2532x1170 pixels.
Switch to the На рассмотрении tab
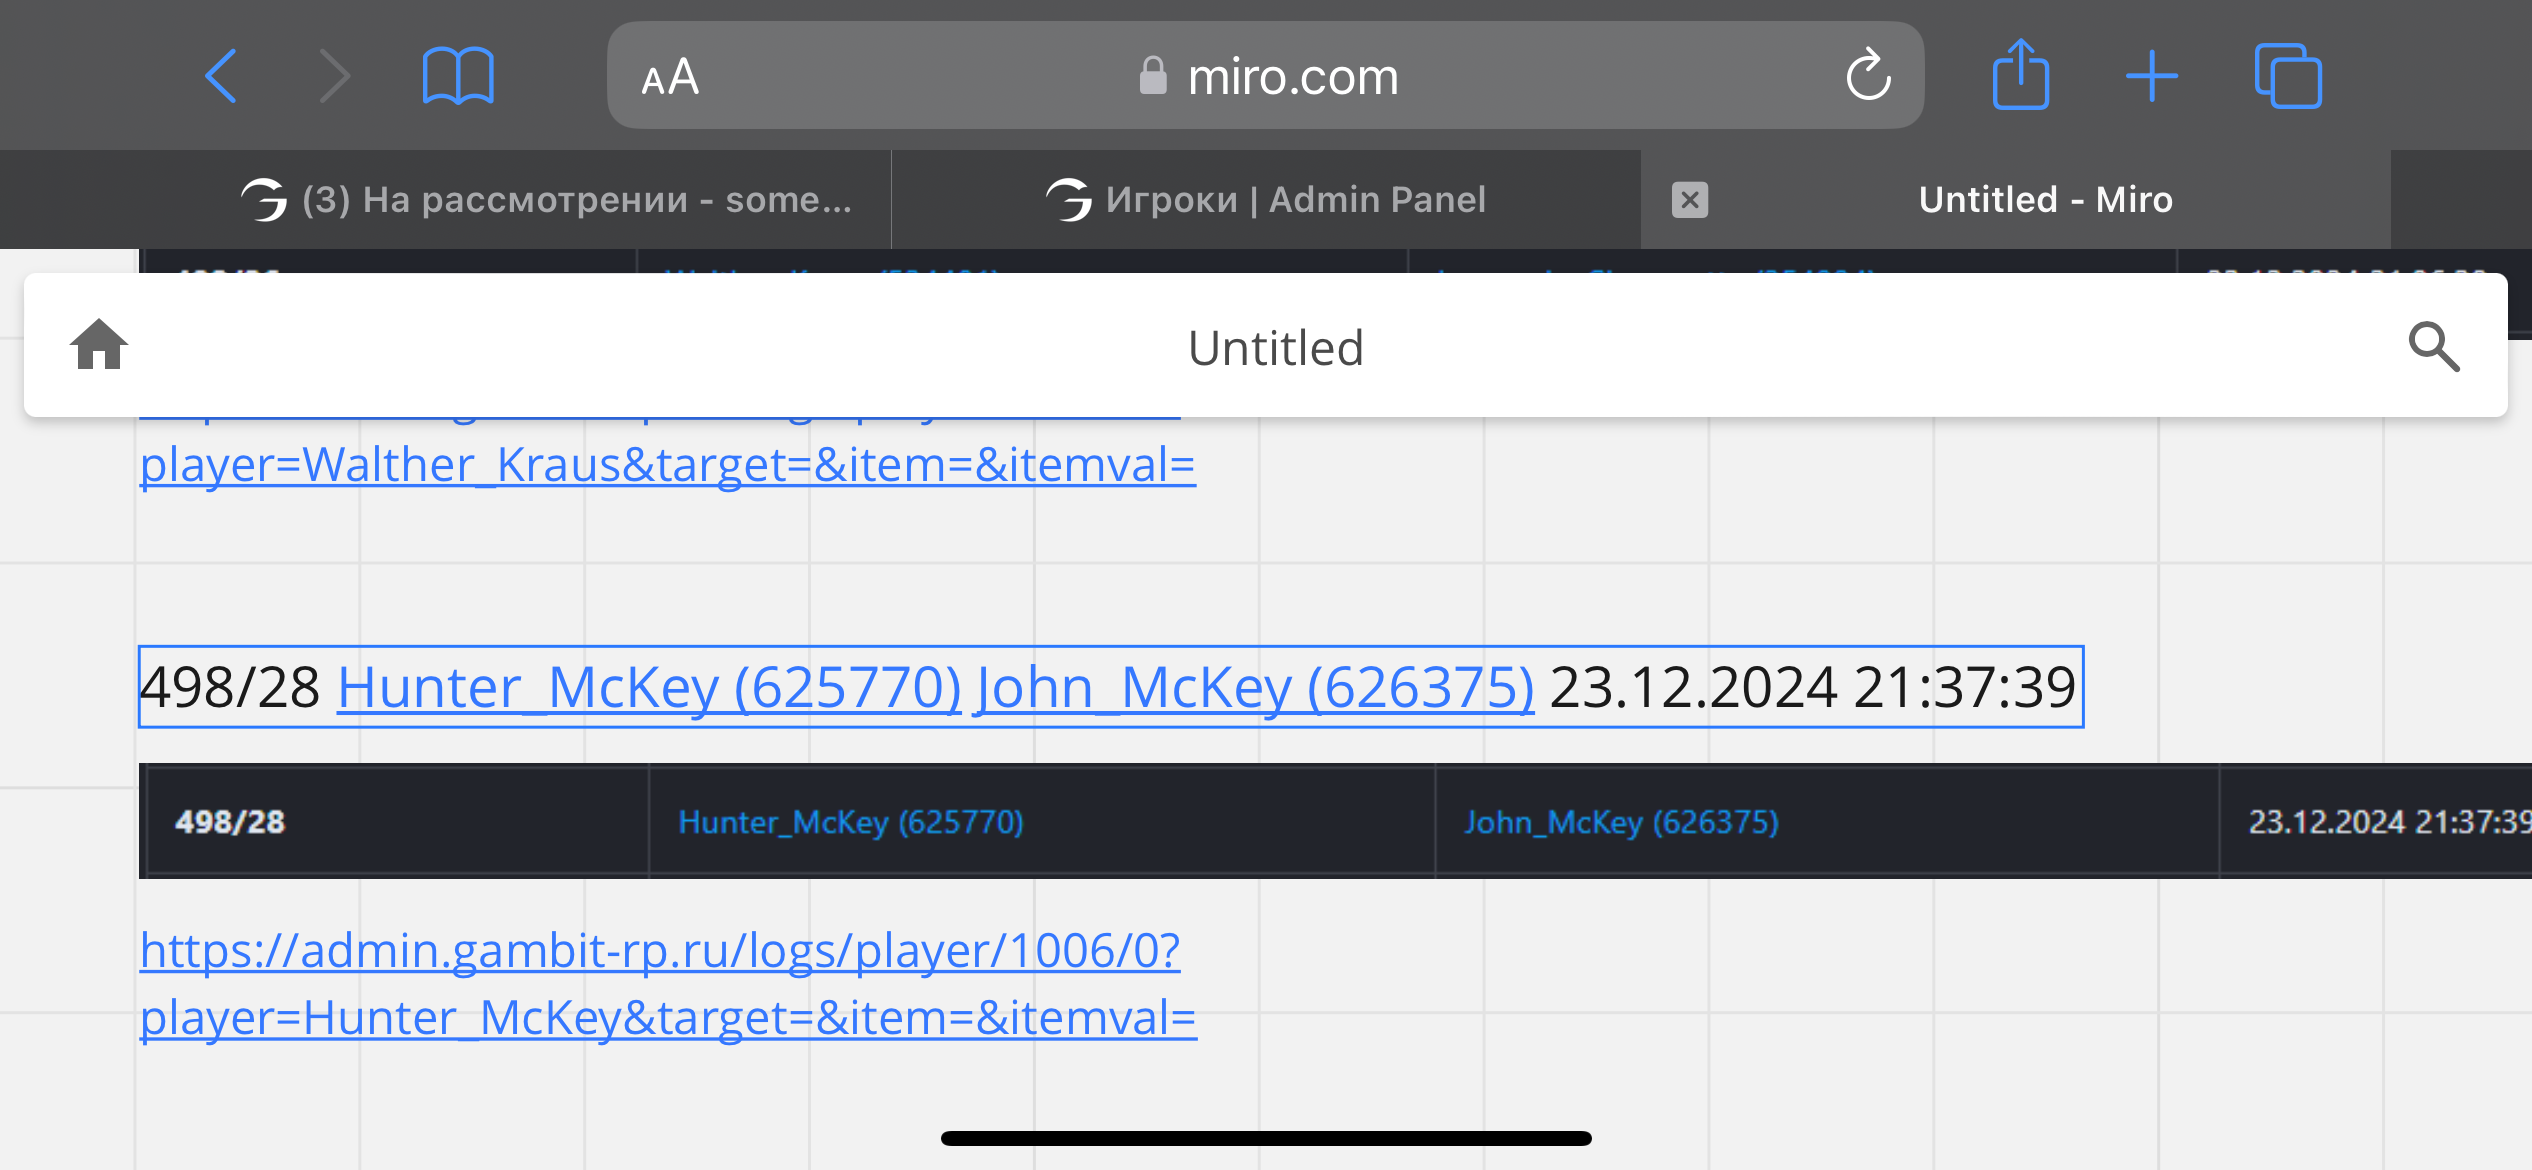click(546, 200)
